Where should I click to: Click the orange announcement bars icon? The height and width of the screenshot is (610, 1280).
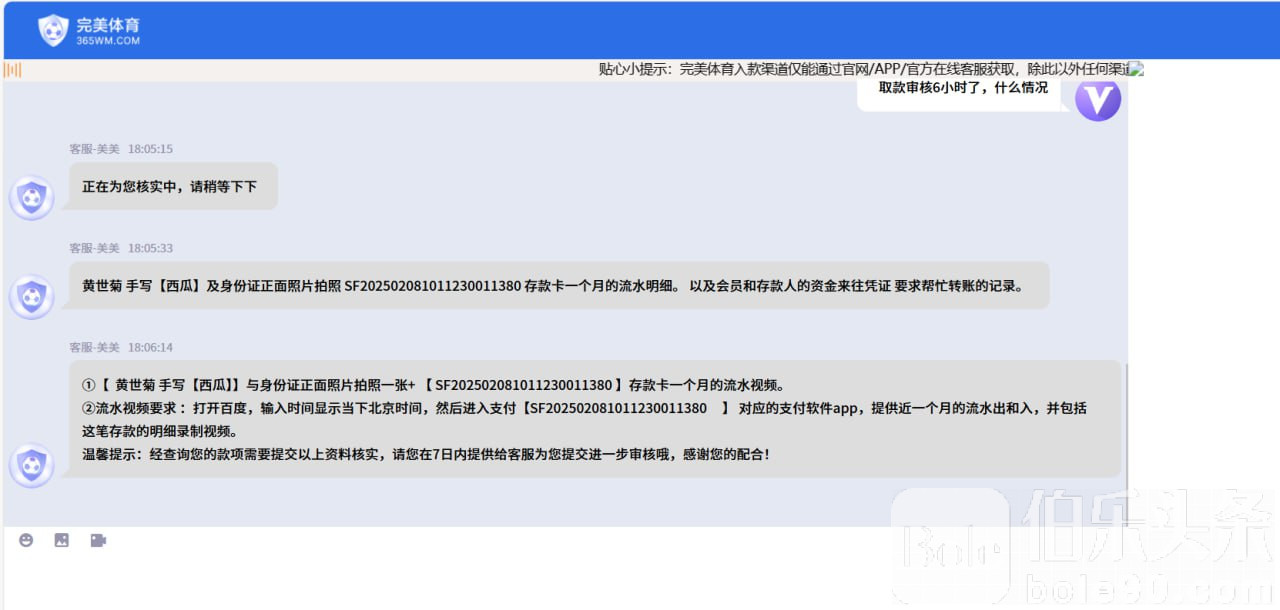13,70
